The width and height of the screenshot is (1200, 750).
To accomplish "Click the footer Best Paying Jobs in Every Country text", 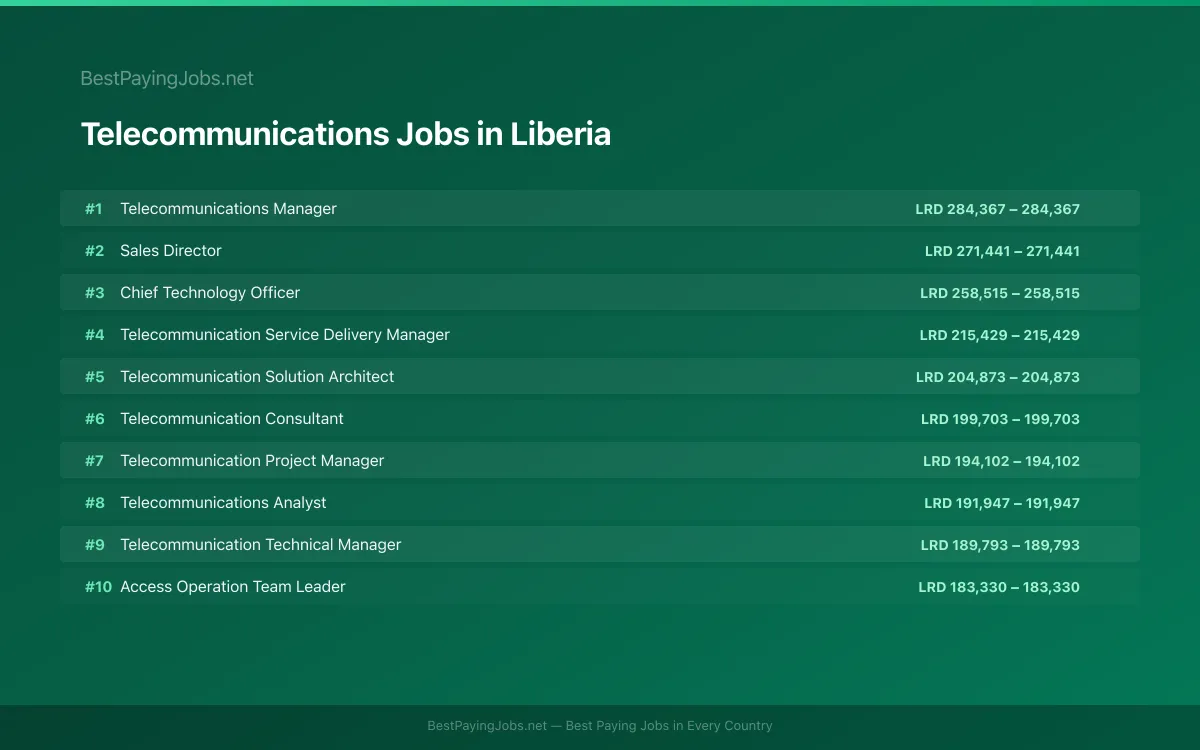I will pyautogui.click(x=669, y=726).
